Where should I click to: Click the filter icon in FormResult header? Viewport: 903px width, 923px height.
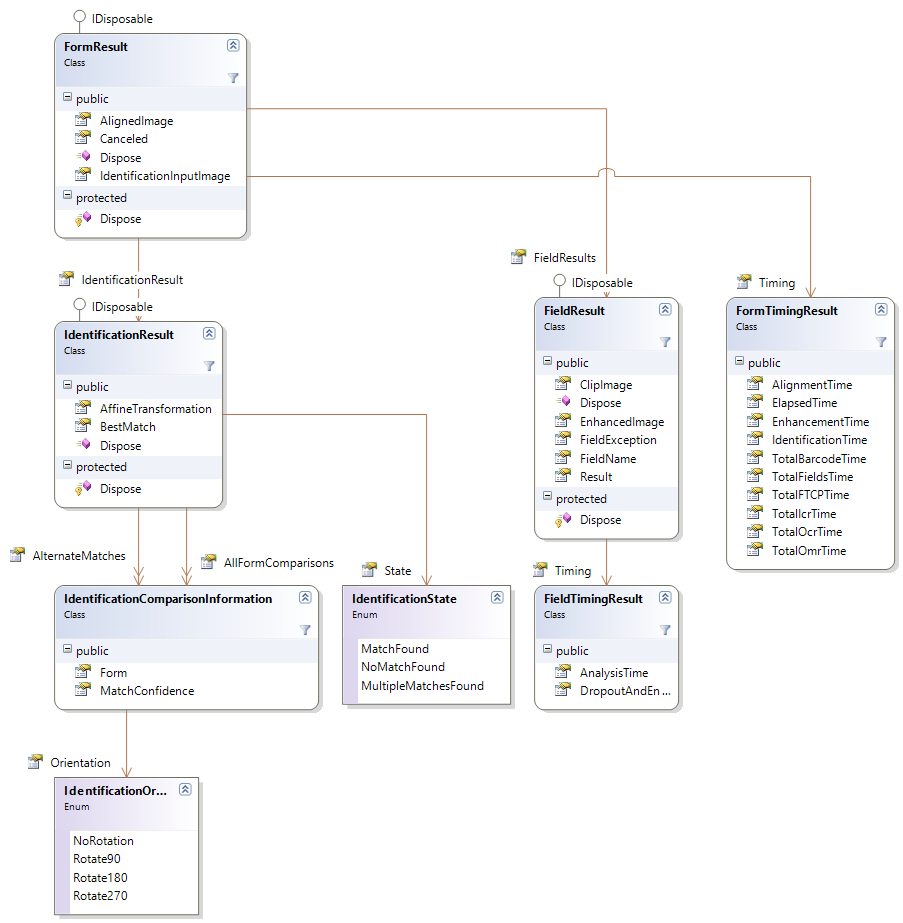coord(233,78)
